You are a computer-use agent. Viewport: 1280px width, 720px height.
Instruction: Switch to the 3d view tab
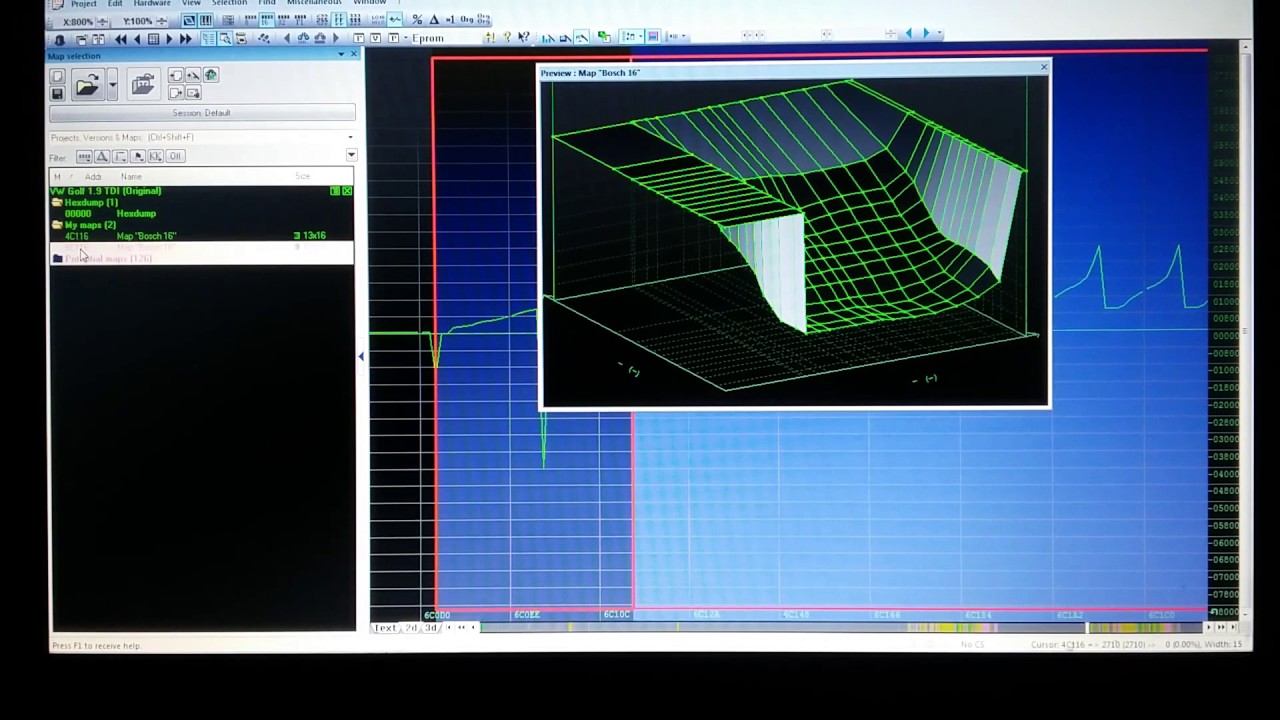pyautogui.click(x=431, y=628)
